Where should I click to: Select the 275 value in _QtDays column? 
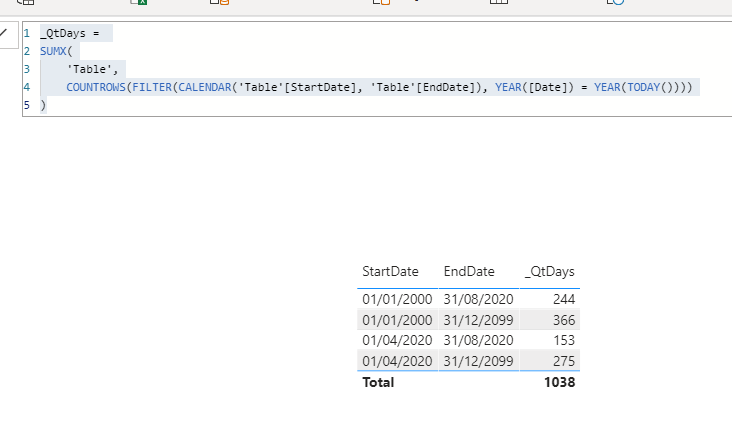[x=564, y=361]
